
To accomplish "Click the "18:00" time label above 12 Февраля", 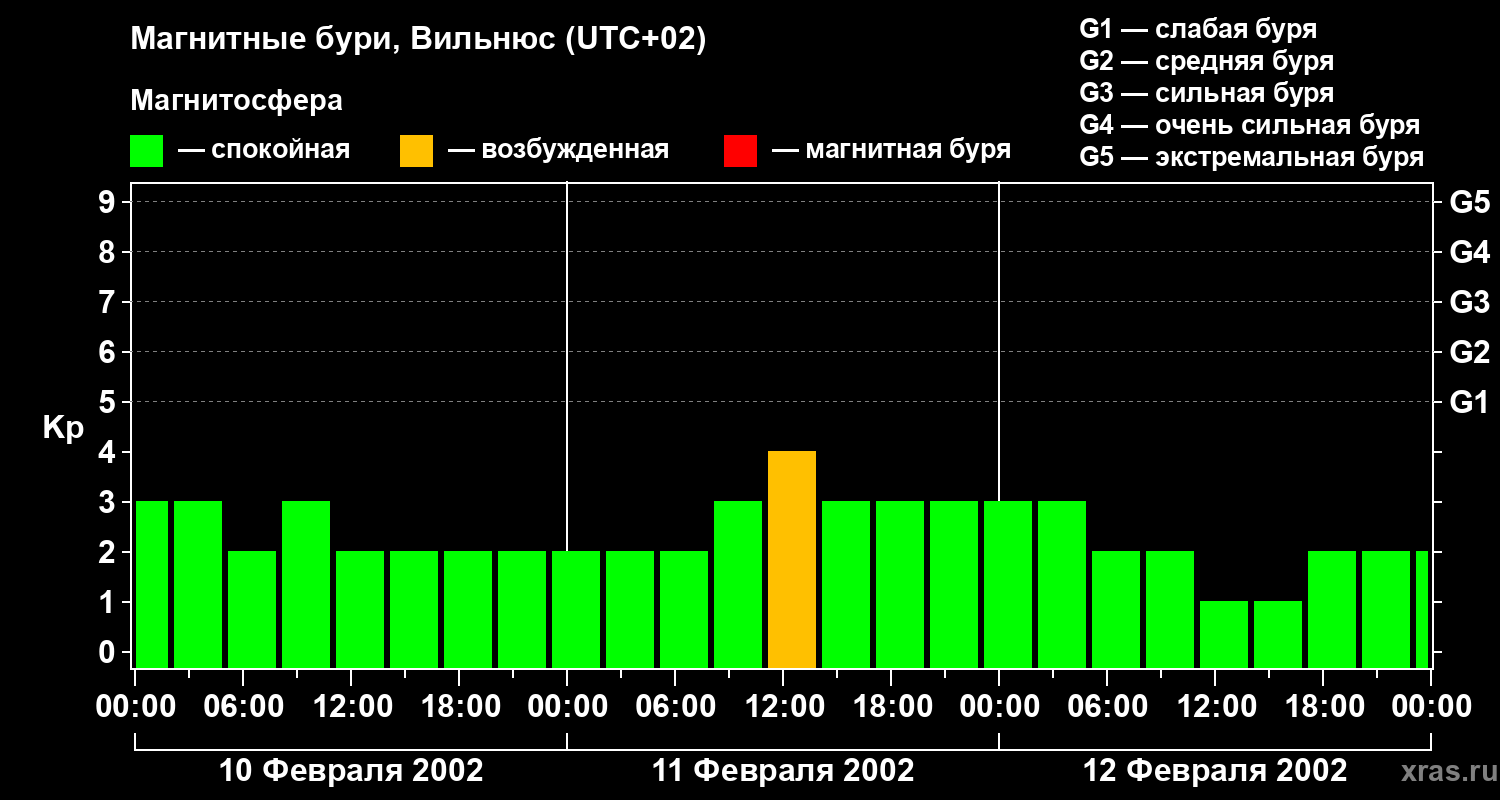I will [x=1323, y=706].
